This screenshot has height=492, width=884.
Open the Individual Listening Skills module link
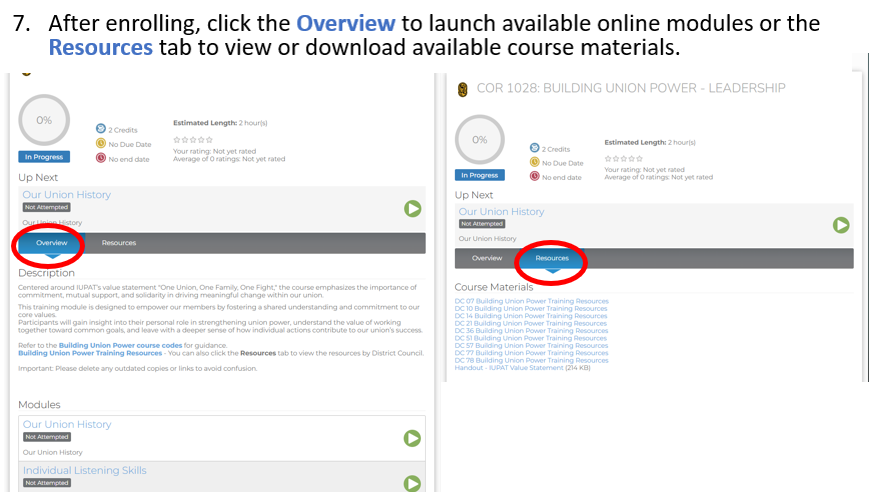tap(85, 470)
